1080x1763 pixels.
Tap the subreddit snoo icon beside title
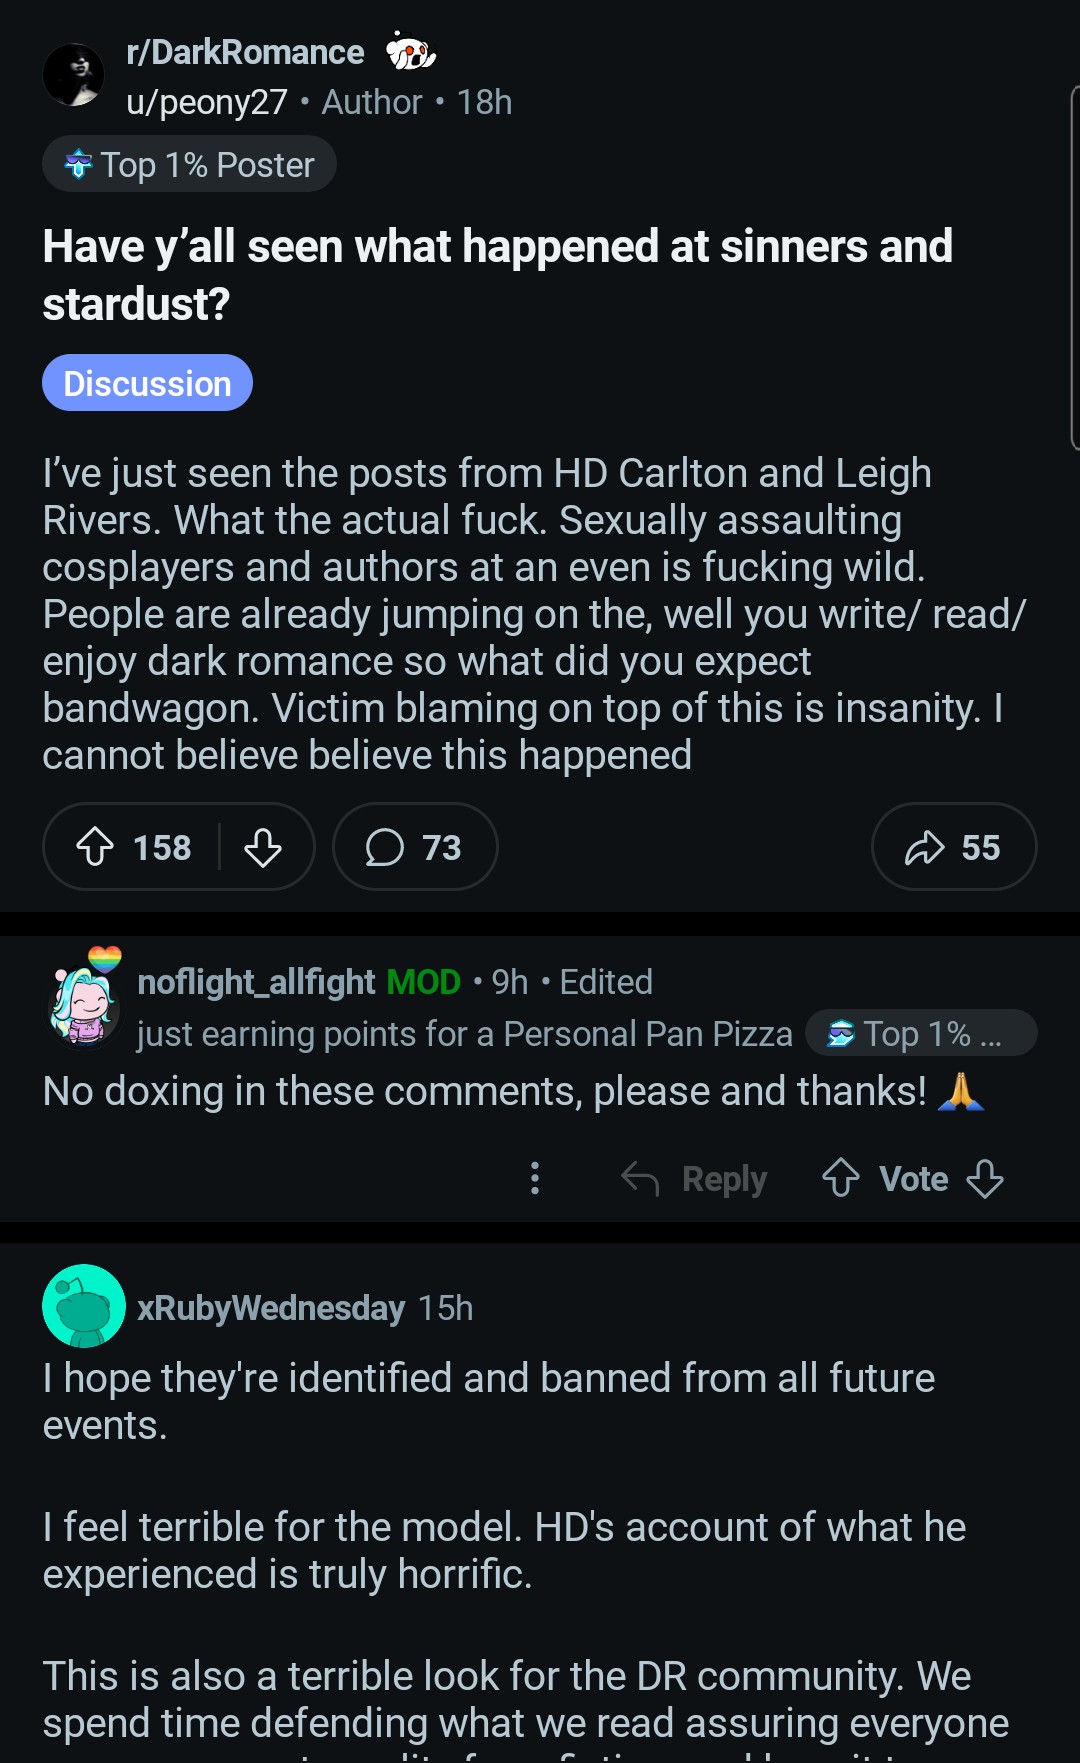pos(411,52)
